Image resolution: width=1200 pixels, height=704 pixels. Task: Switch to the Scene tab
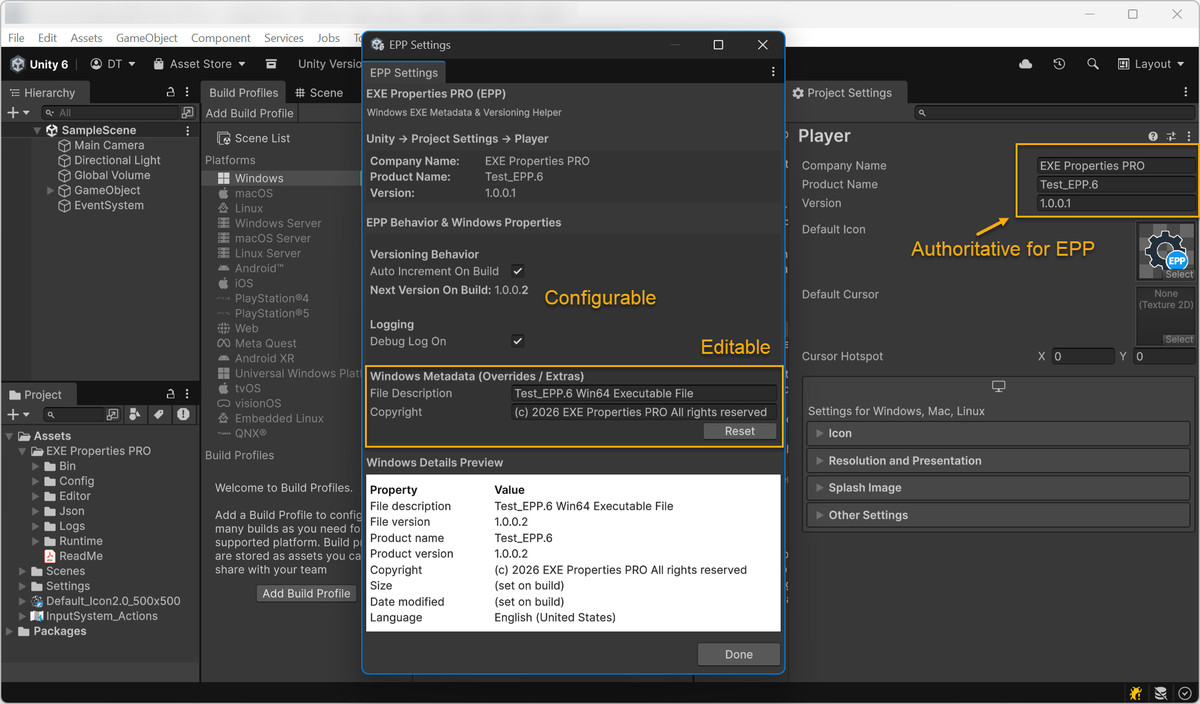point(319,93)
